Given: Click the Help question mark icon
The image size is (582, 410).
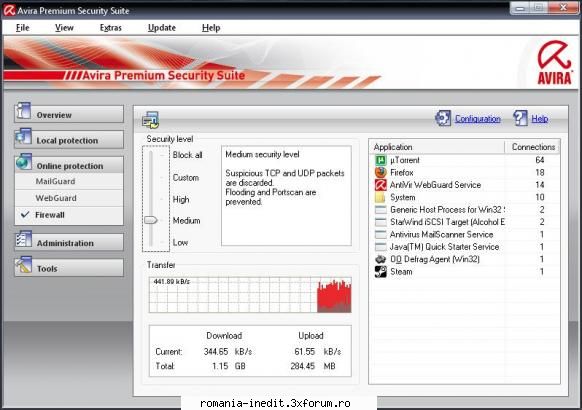Looking at the screenshot, I should coord(520,118).
